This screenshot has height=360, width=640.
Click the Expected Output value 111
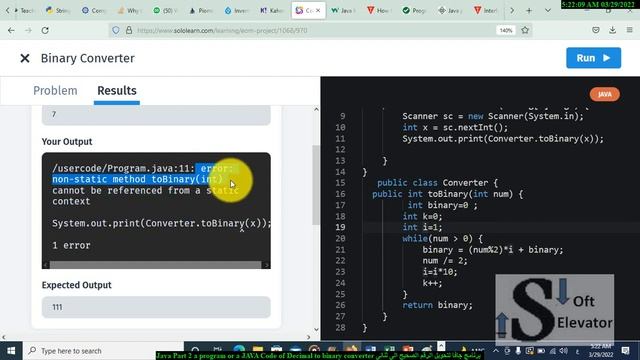pyautogui.click(x=156, y=307)
